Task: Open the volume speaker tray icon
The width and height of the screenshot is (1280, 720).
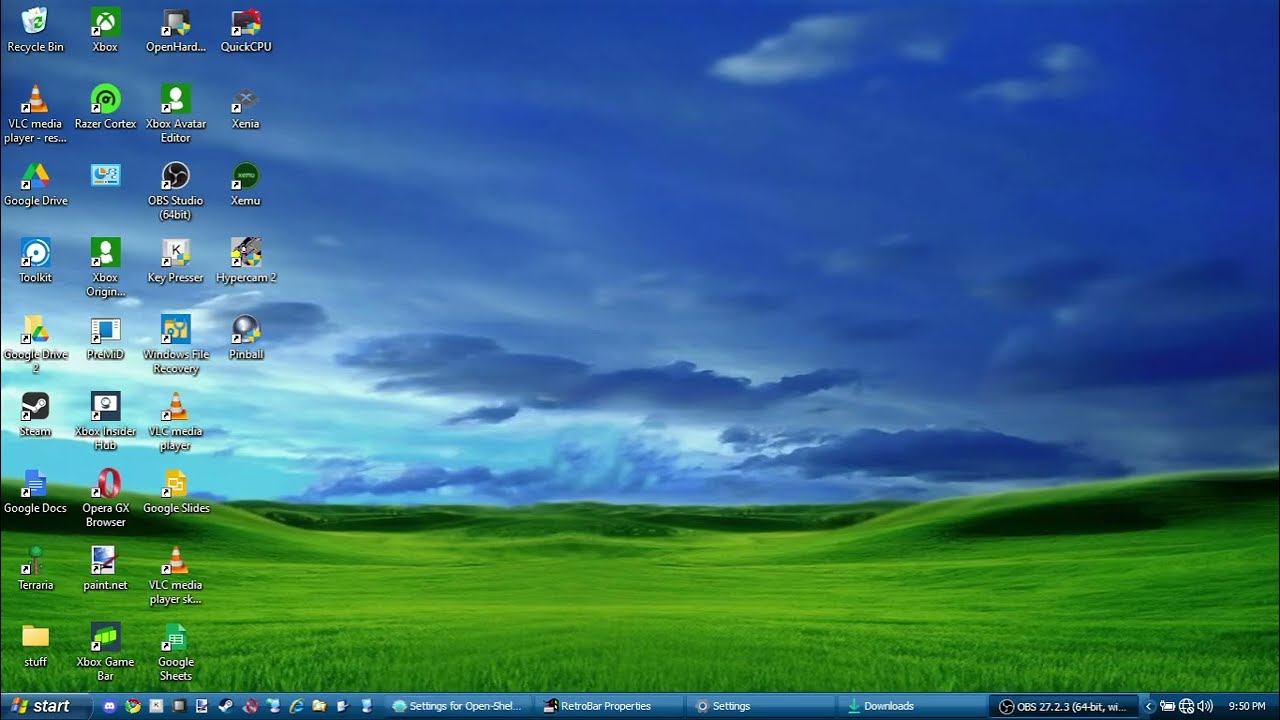Action: 1204,706
